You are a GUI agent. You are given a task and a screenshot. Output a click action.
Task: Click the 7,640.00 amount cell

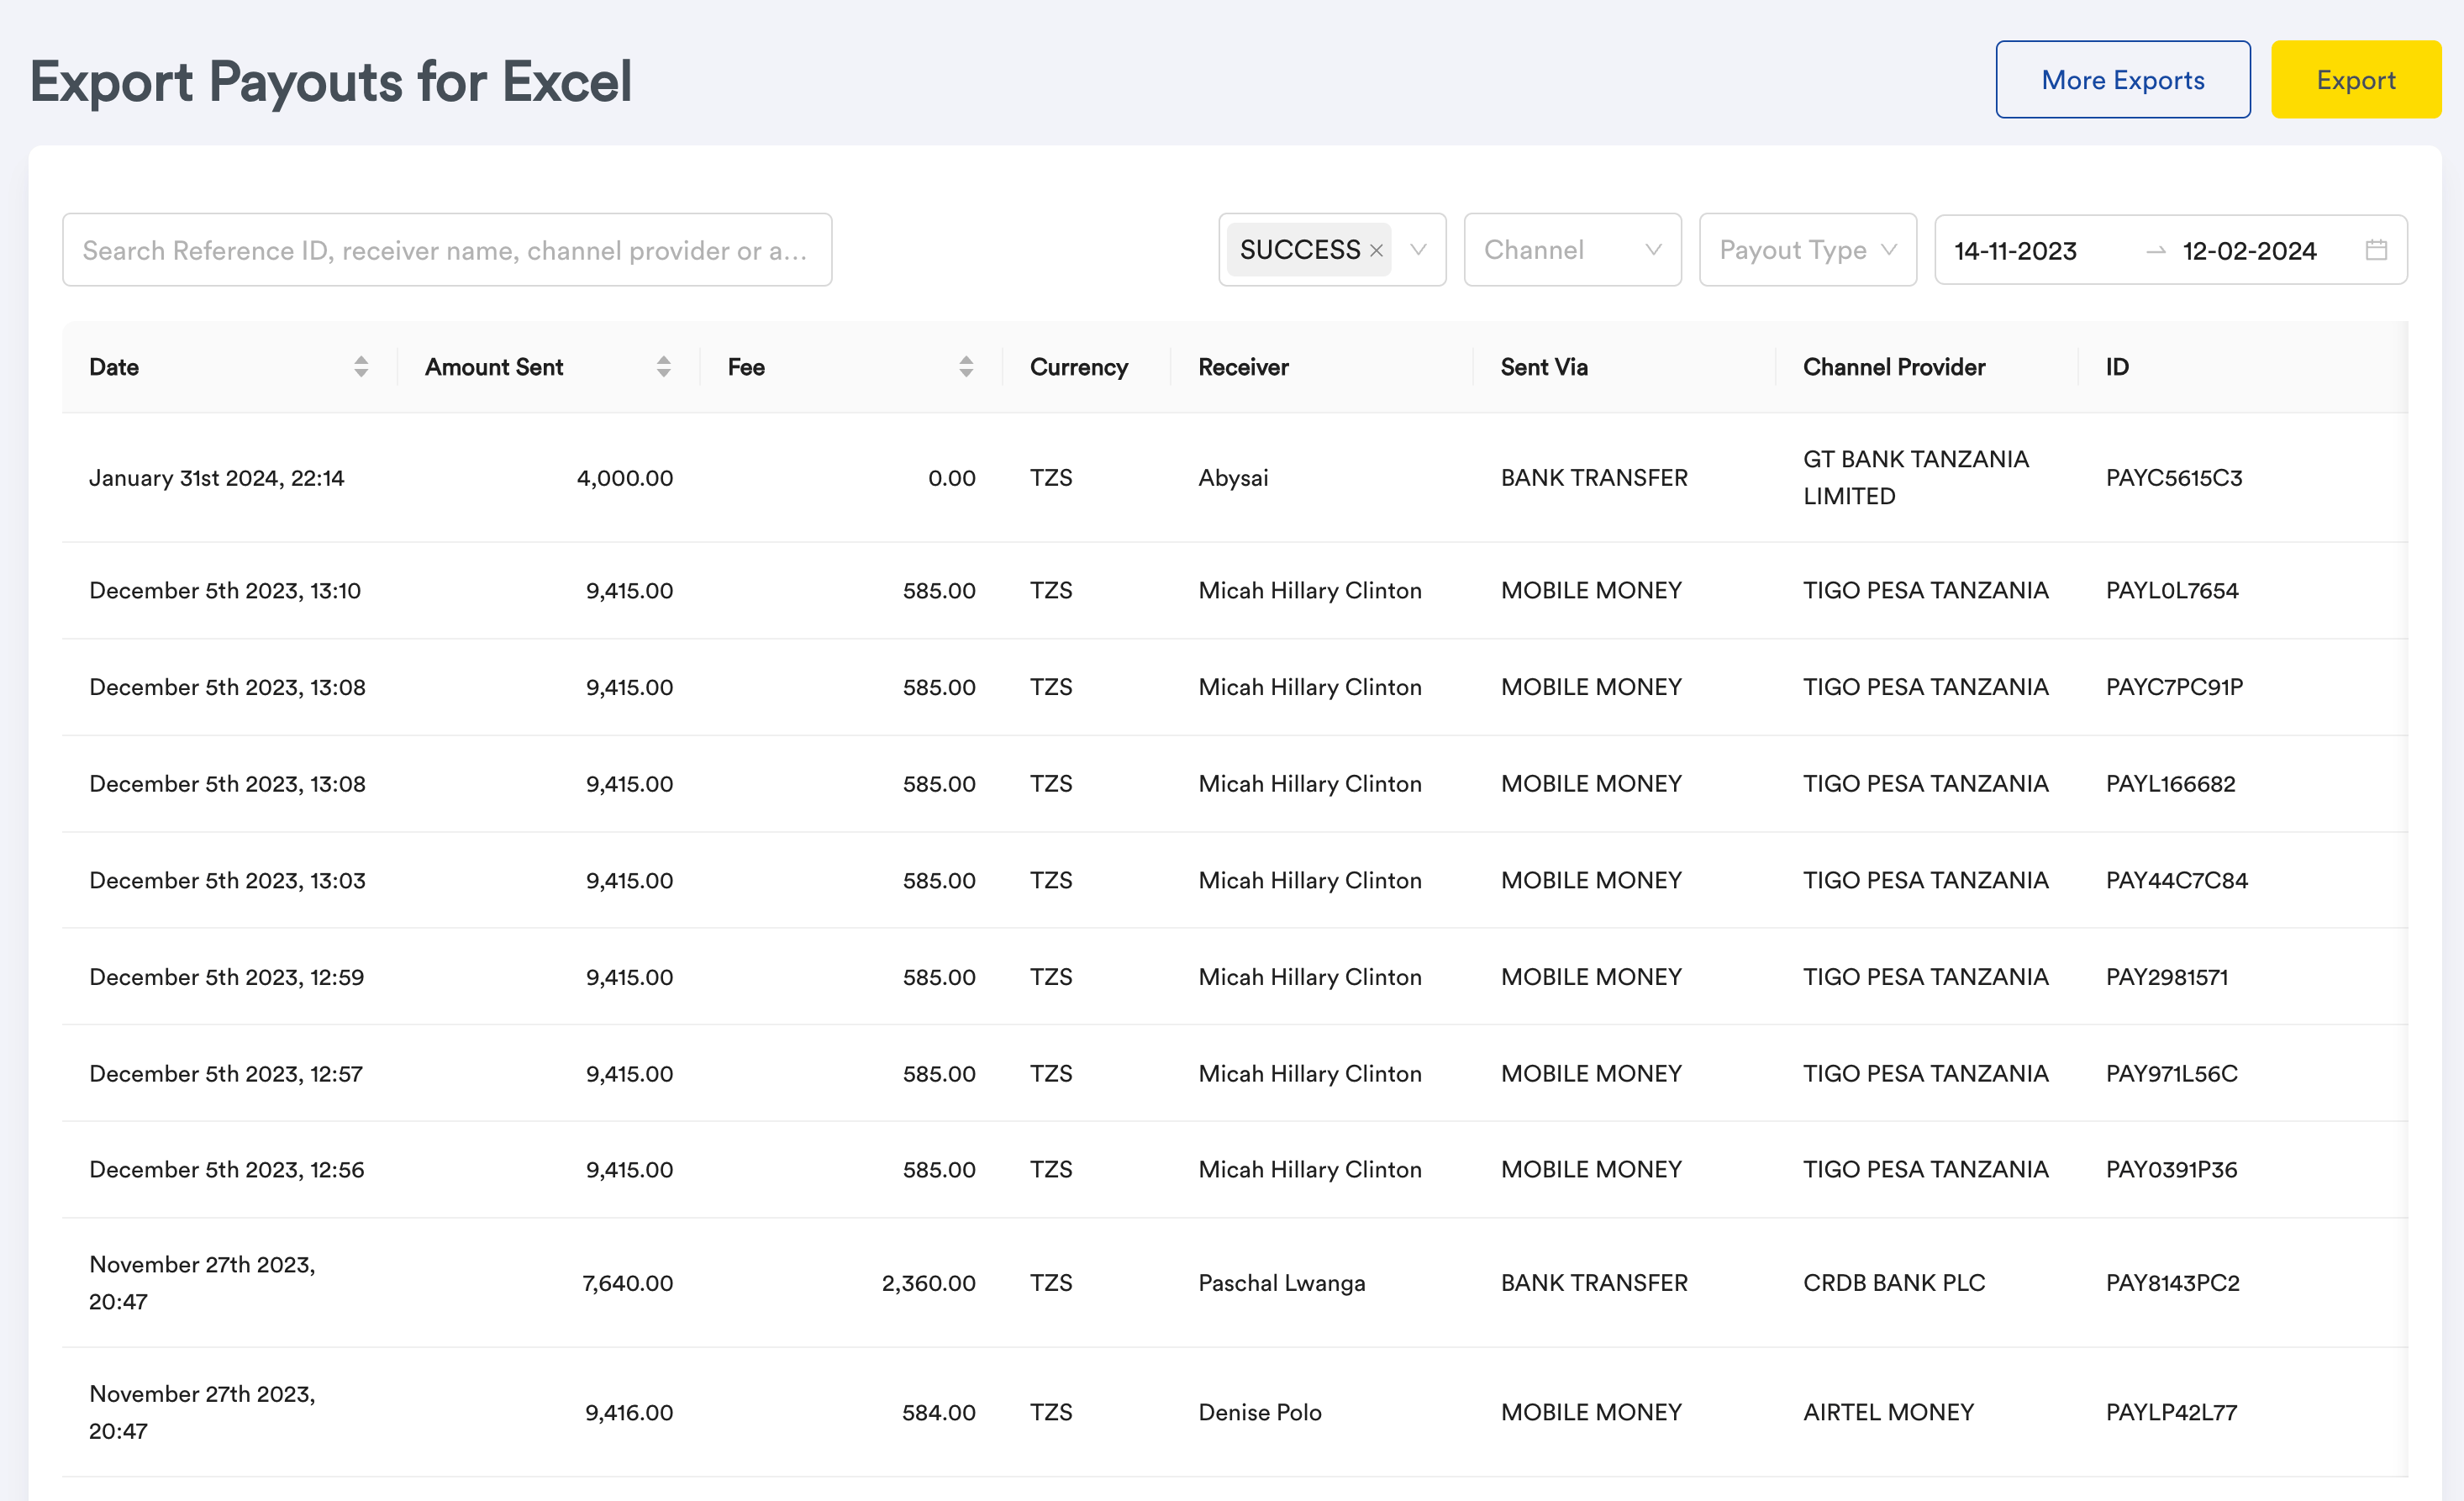628,1283
